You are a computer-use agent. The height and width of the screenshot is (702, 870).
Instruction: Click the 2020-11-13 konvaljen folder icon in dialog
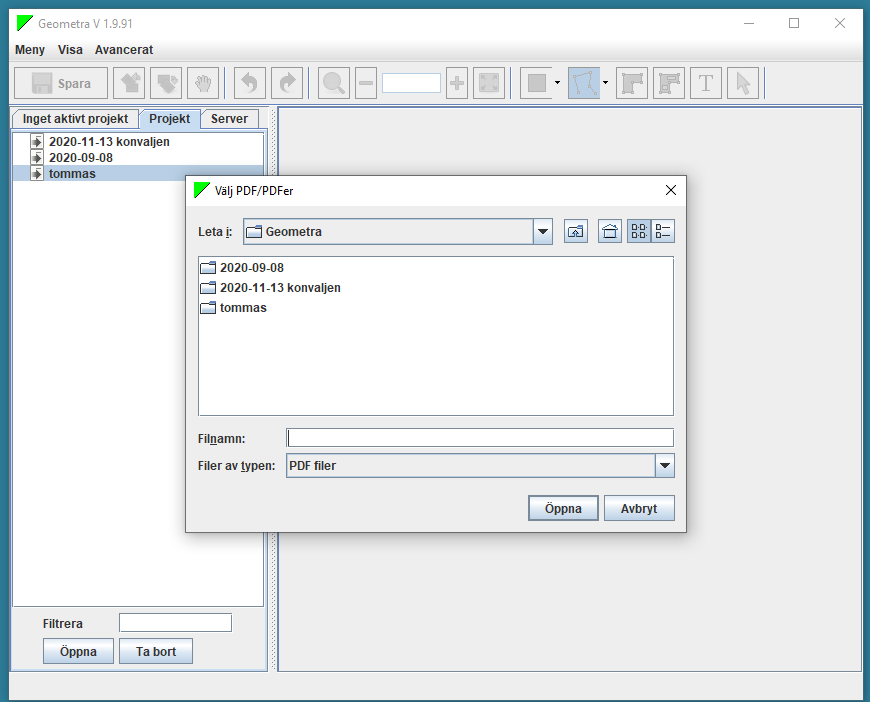tap(208, 288)
